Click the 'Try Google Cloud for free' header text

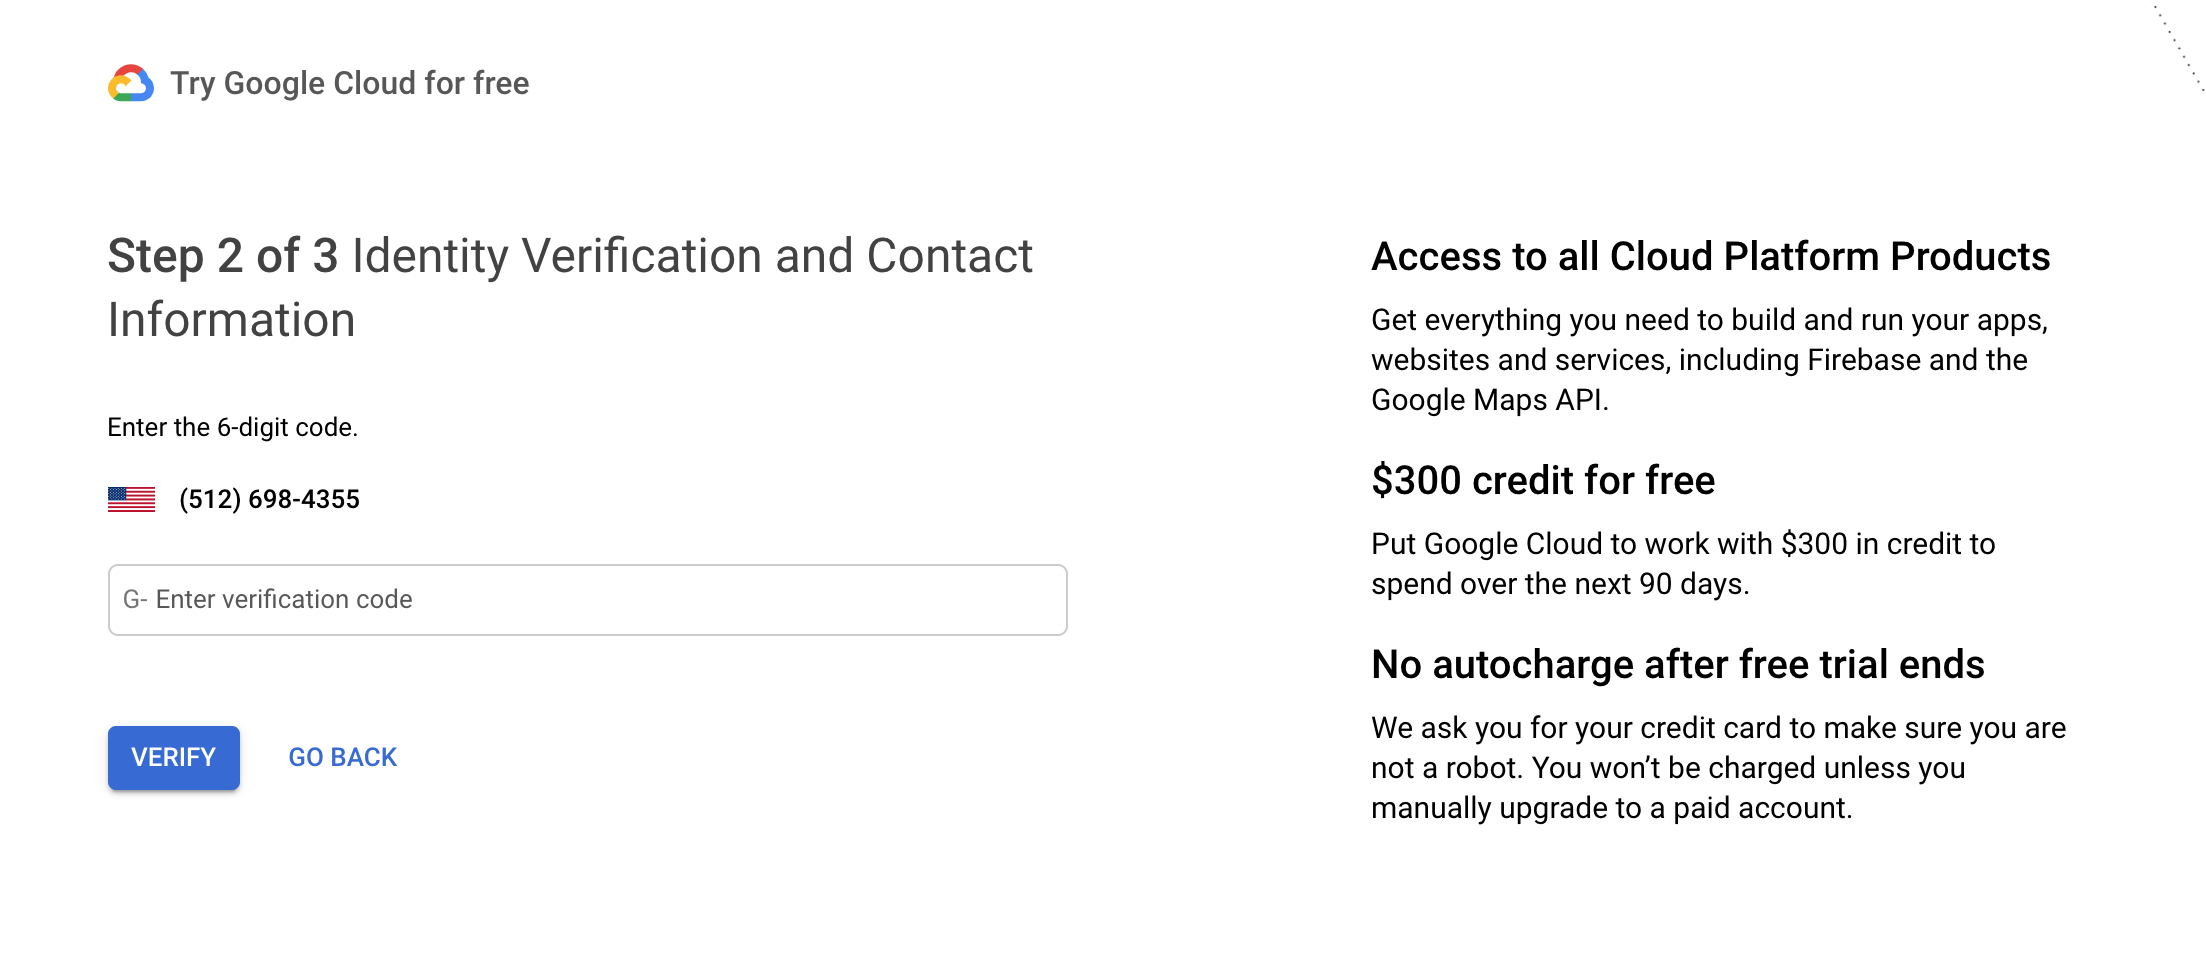point(350,84)
